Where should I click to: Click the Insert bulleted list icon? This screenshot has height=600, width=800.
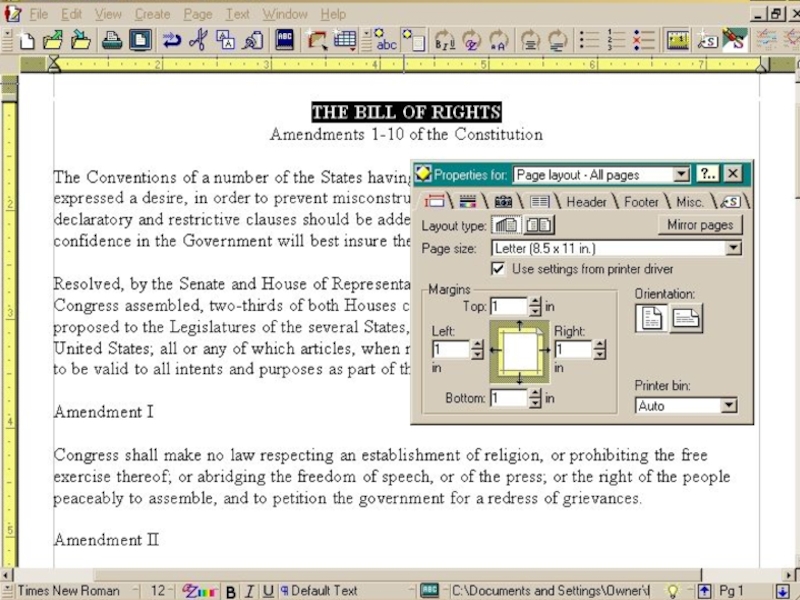(x=590, y=40)
